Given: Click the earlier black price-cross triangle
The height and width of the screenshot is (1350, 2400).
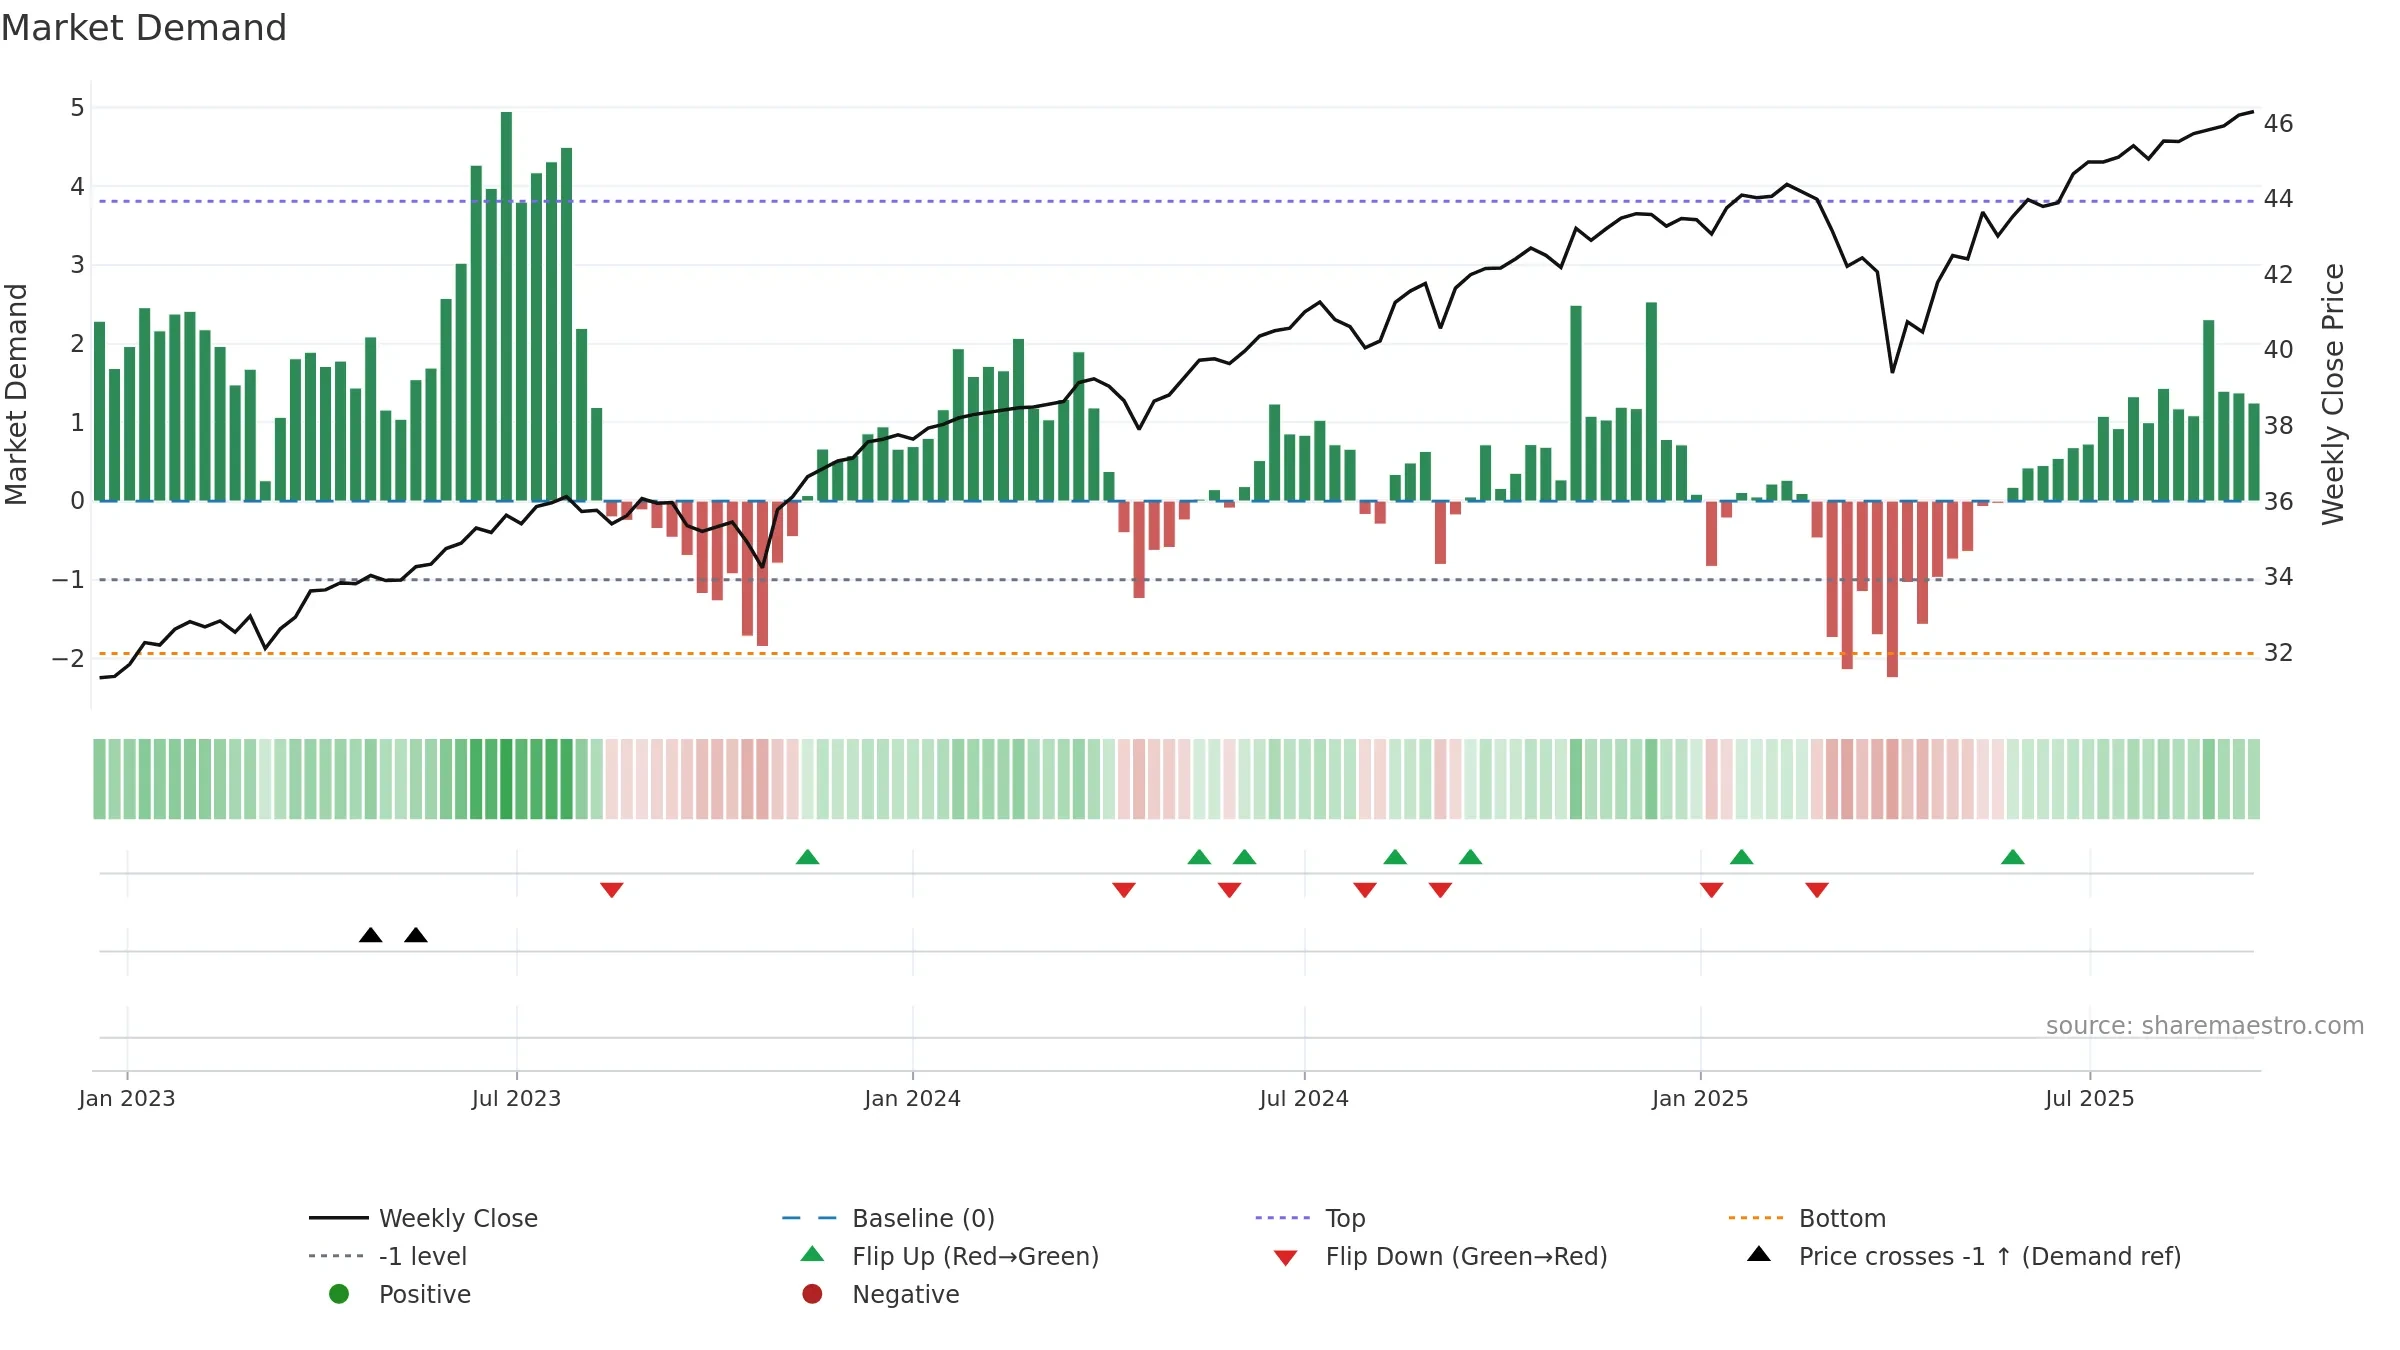Looking at the screenshot, I should click(x=370, y=935).
